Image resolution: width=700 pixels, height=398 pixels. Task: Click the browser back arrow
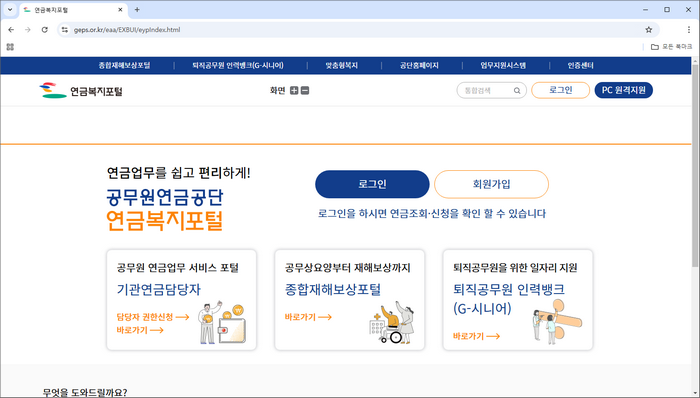pos(11,30)
